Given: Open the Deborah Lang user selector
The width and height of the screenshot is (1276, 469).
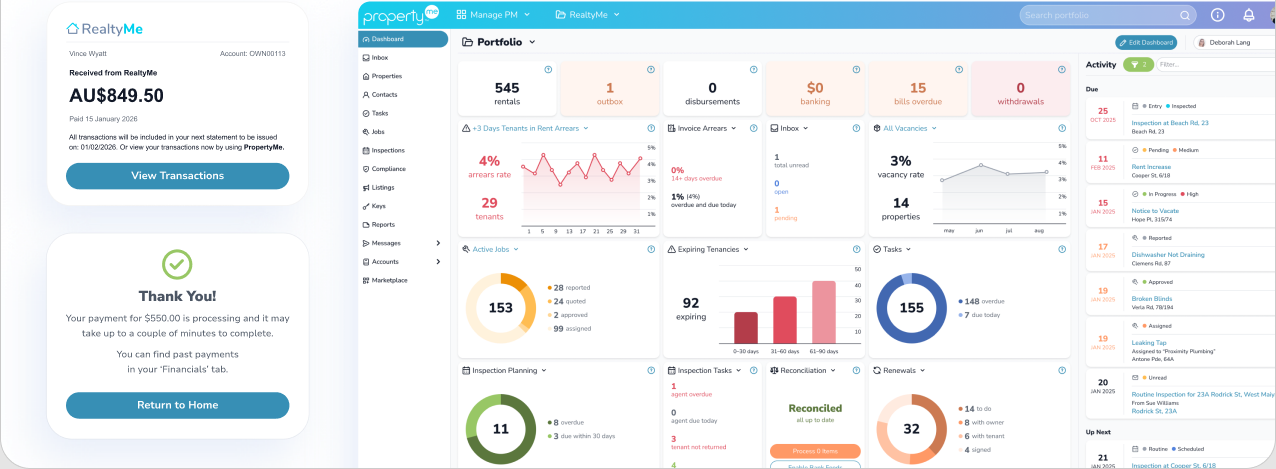Looking at the screenshot, I should click(x=1234, y=42).
